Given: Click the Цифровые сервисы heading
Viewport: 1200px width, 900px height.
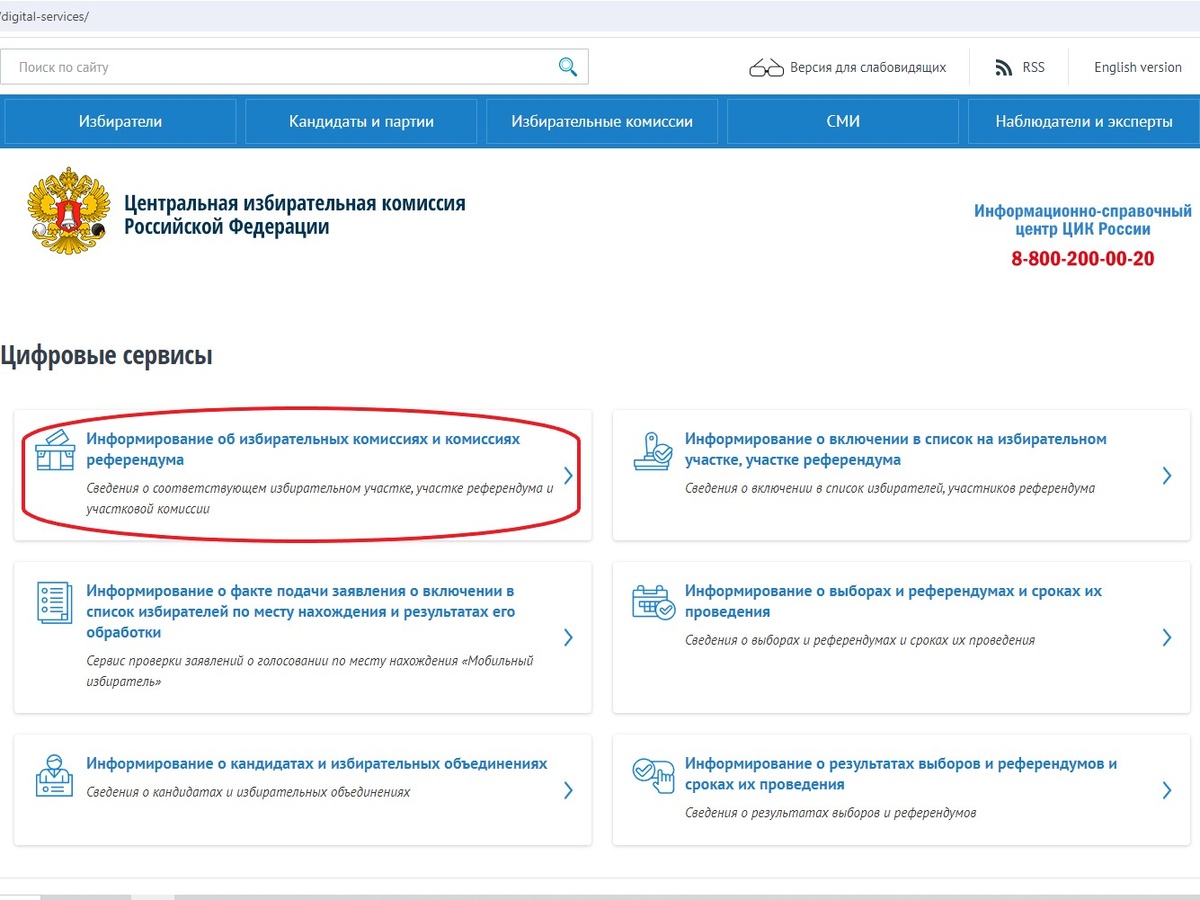Looking at the screenshot, I should 106,355.
